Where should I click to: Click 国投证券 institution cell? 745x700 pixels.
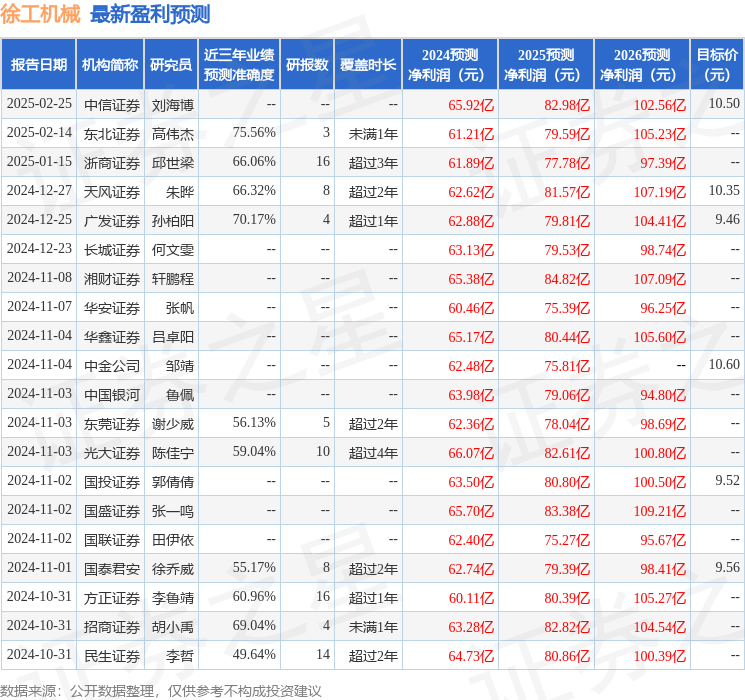112,482
